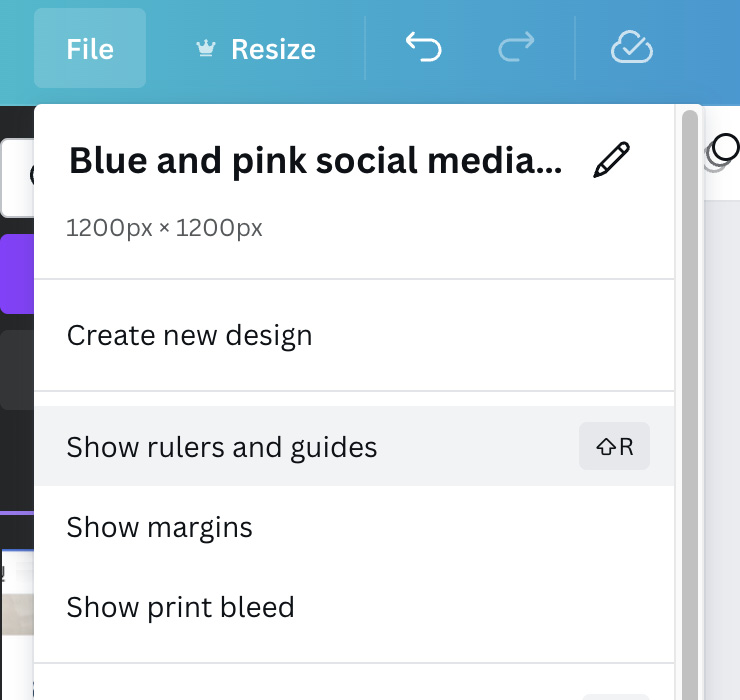This screenshot has height=700, width=740.
Task: Toggle Show print bleed option
Action: click(x=354, y=607)
